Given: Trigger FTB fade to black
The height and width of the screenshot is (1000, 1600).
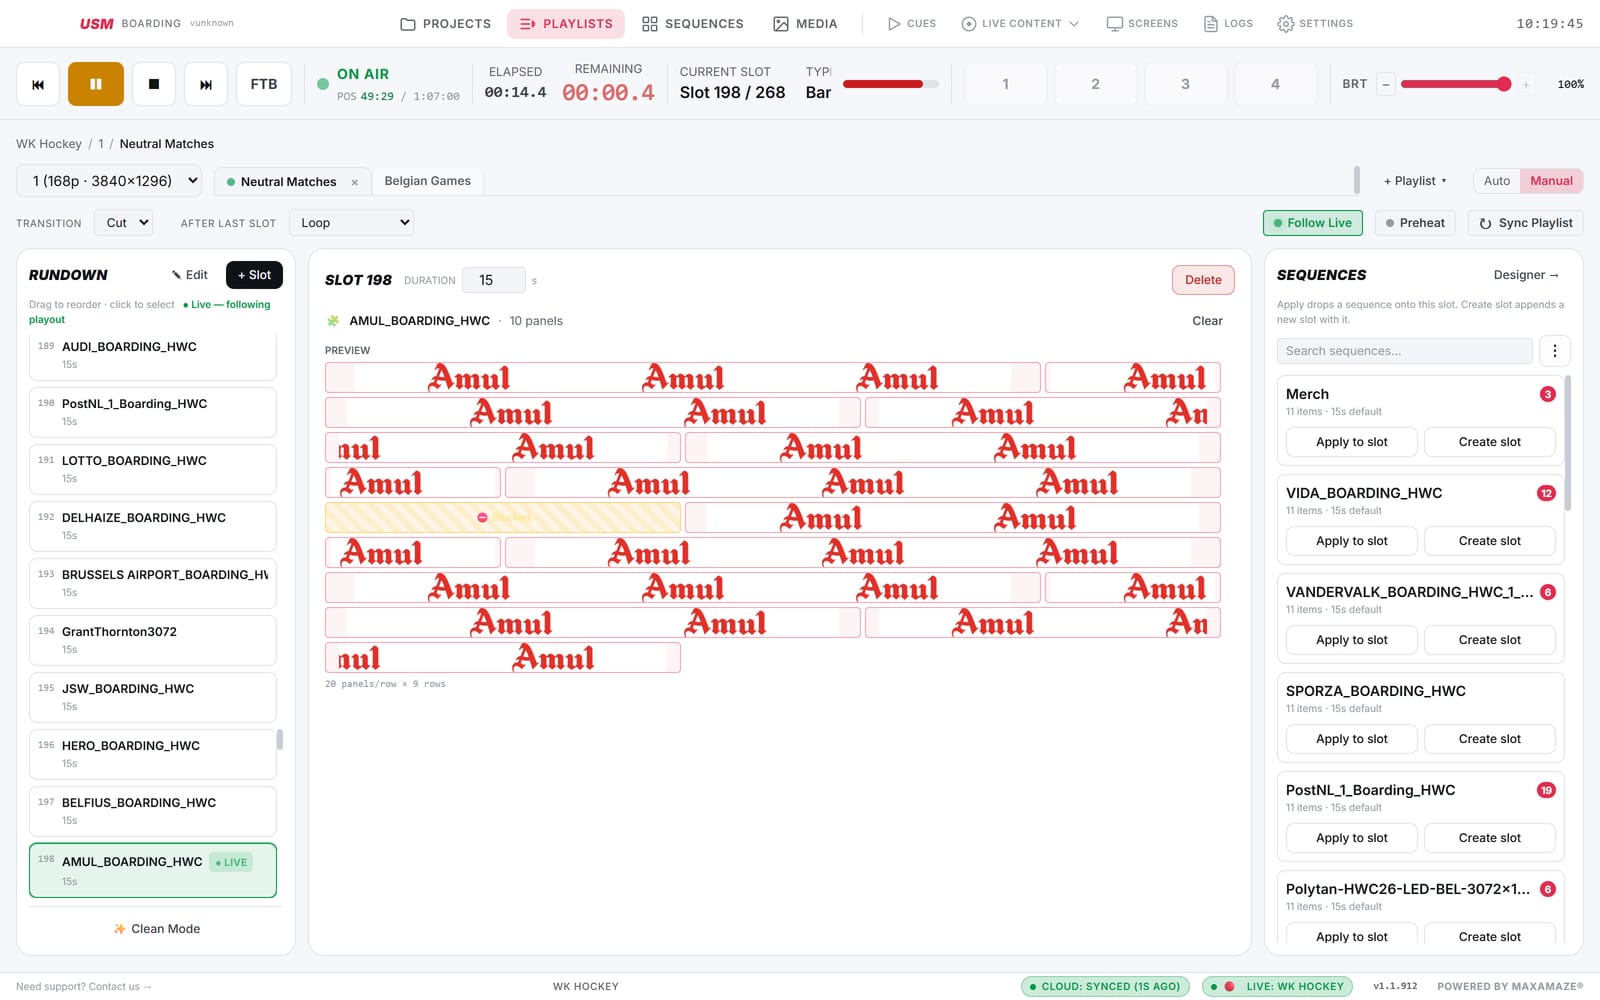Looking at the screenshot, I should point(264,84).
